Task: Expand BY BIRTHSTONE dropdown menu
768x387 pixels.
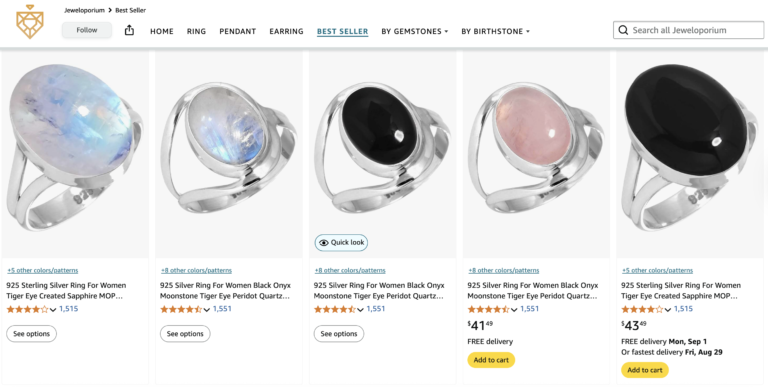Action: click(495, 31)
